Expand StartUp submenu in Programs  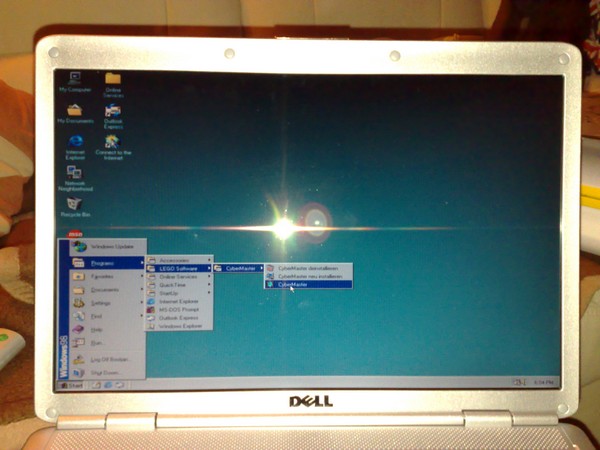tap(179, 293)
